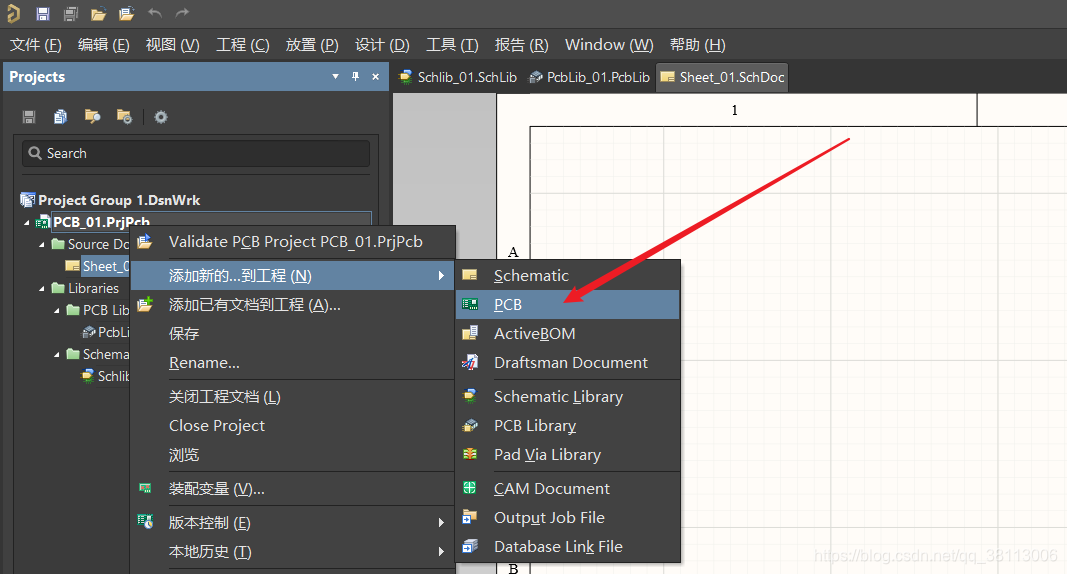
Task: Add a new PCB from the submenu
Action: [x=568, y=305]
